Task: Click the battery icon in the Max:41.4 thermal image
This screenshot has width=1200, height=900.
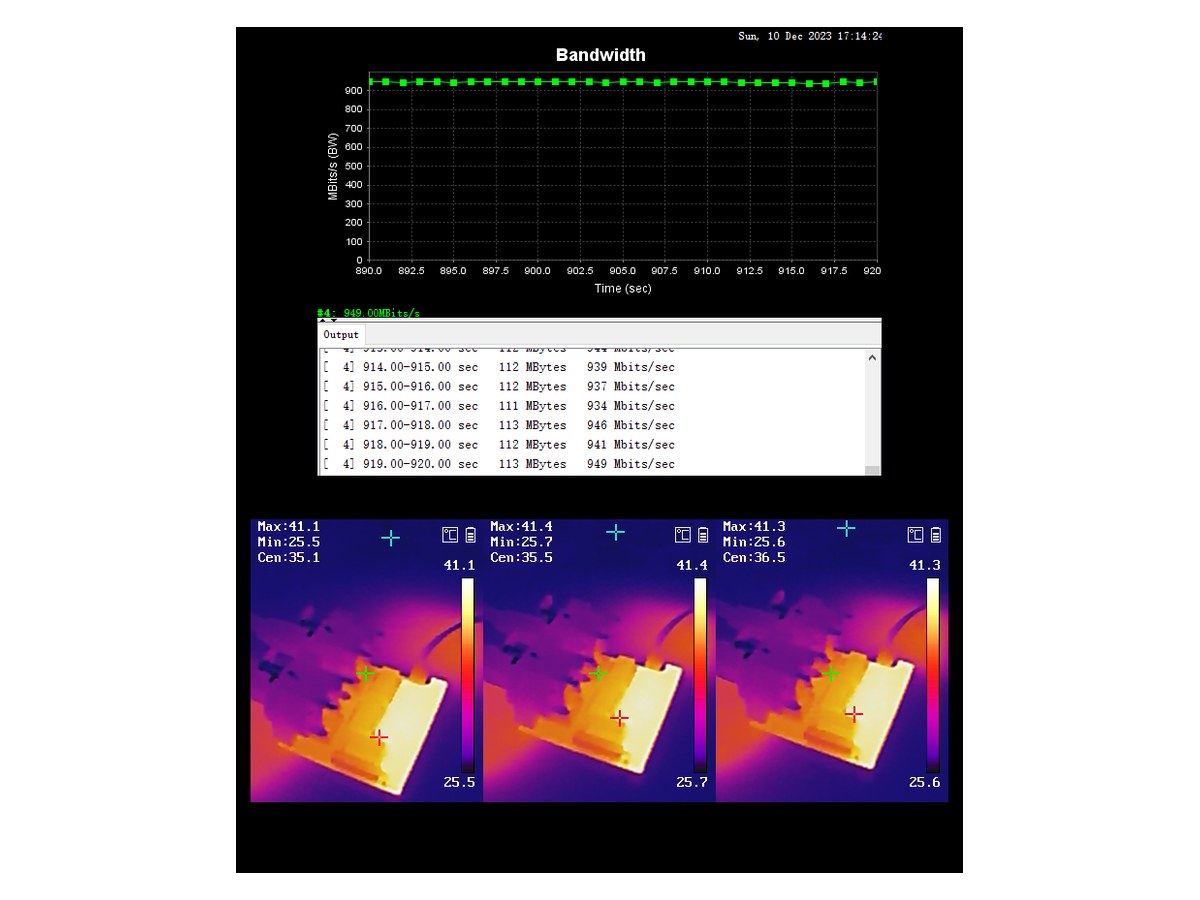Action: (x=703, y=535)
